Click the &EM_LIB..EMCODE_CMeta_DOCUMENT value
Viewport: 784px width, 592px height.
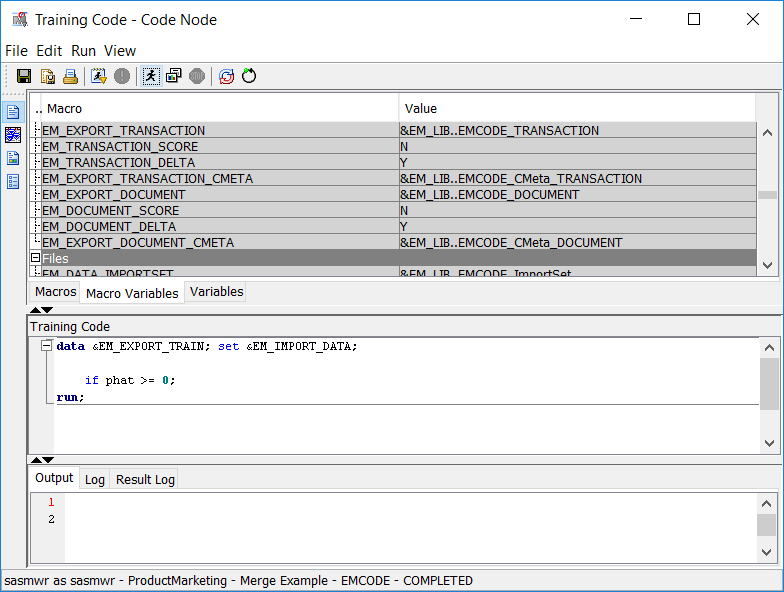tap(511, 242)
